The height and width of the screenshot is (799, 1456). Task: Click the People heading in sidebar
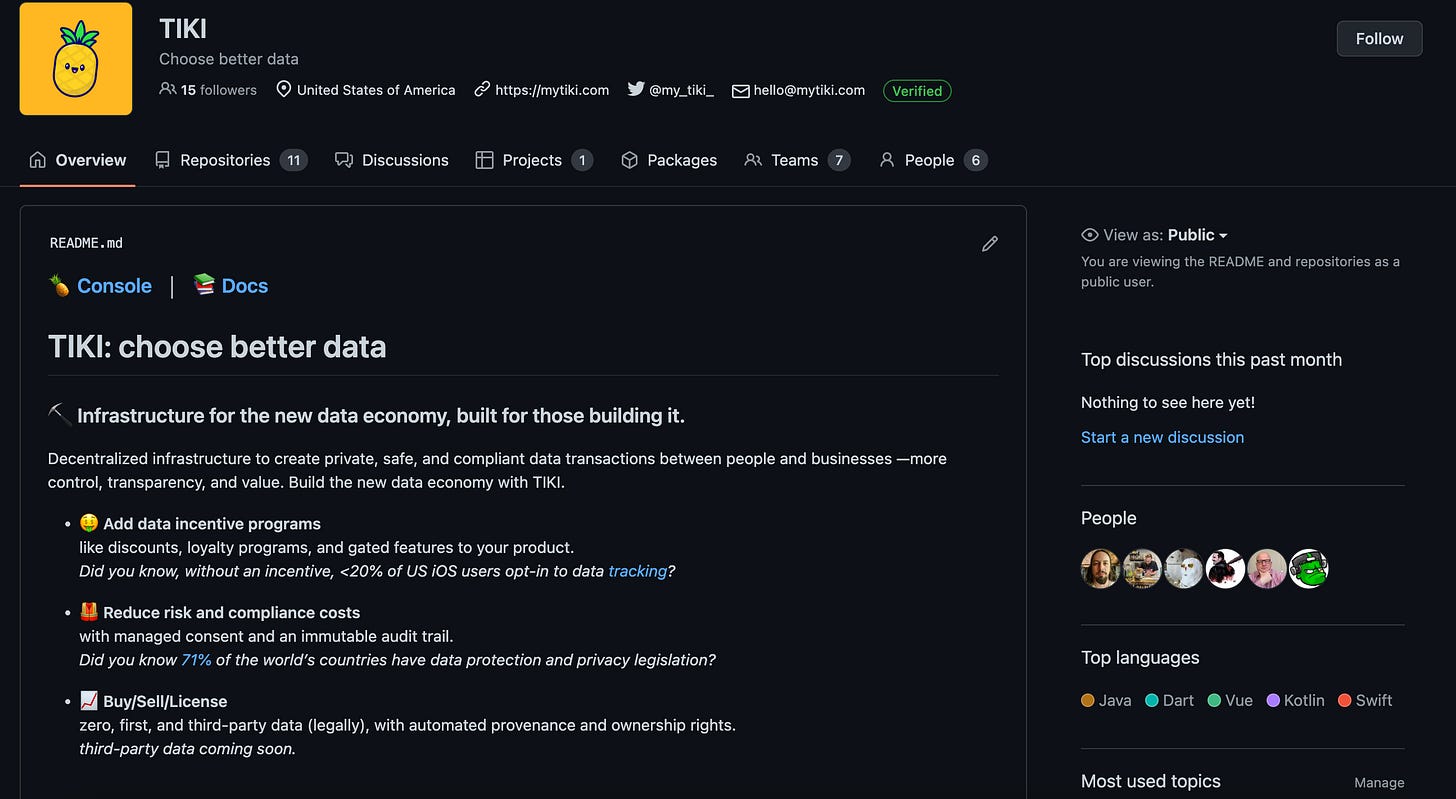[x=1108, y=518]
